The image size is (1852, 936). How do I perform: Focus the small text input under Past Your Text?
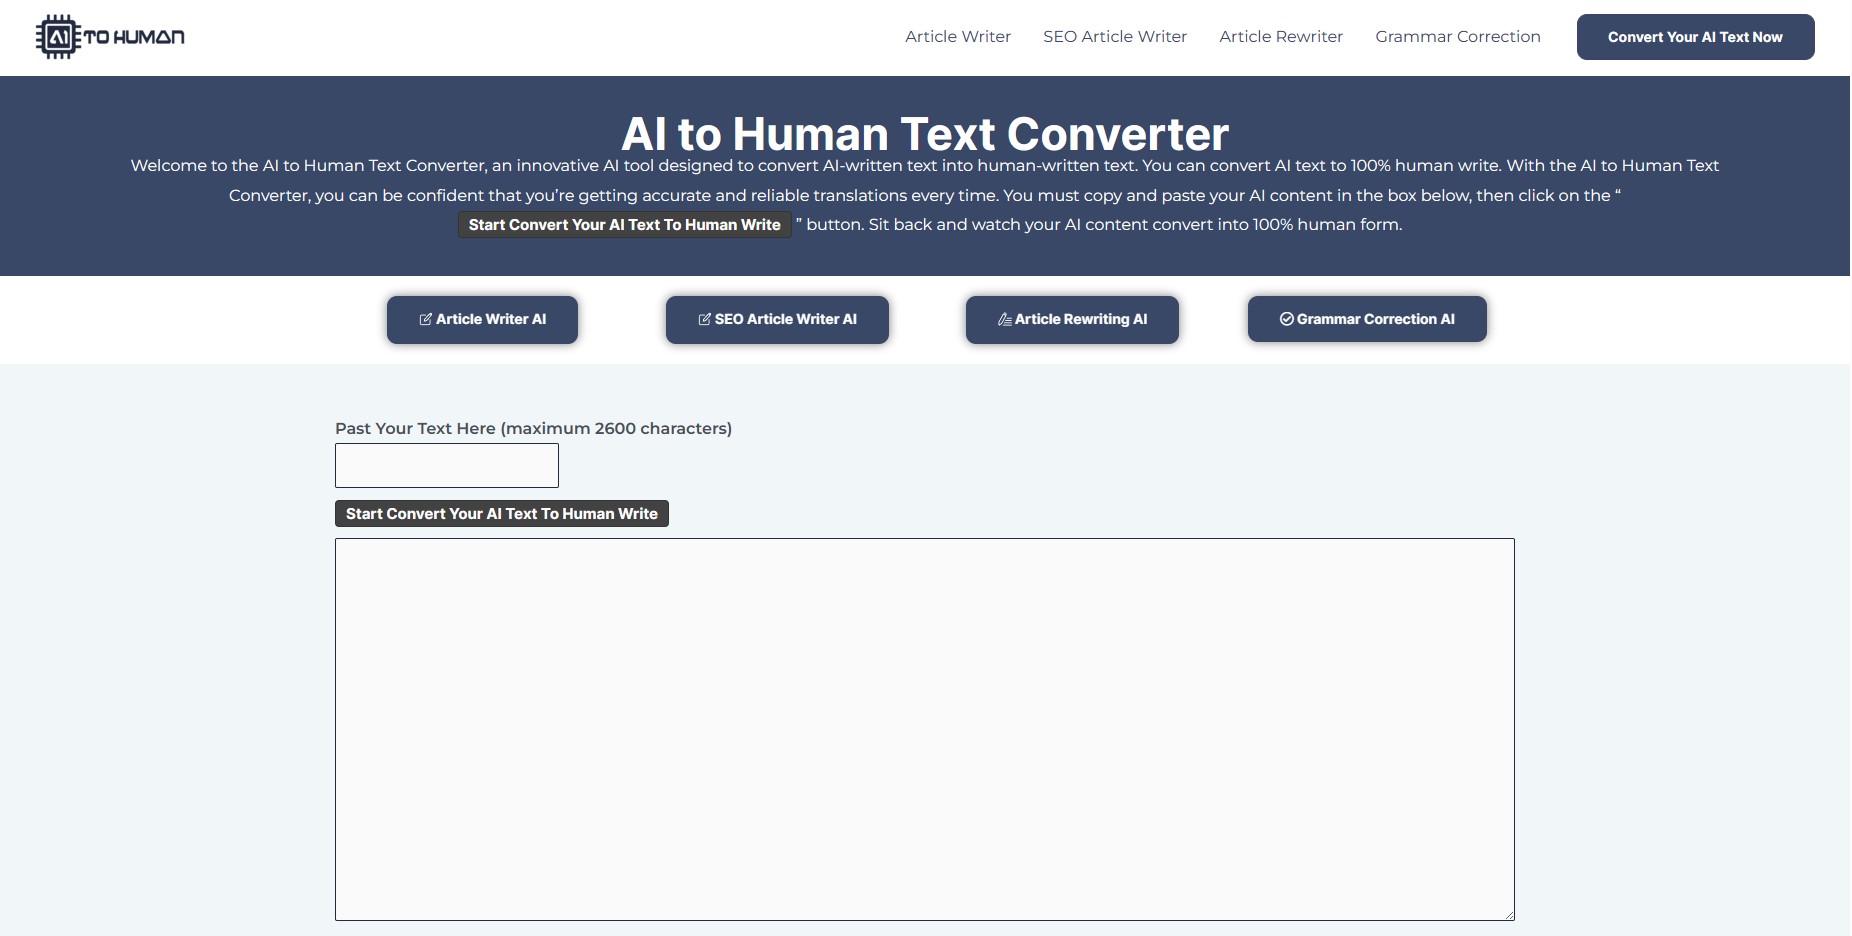click(x=446, y=466)
